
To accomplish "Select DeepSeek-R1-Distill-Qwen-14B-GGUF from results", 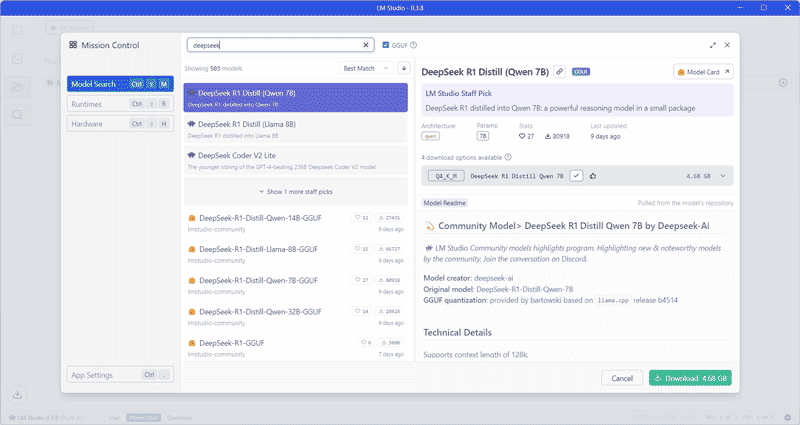I will point(296,223).
